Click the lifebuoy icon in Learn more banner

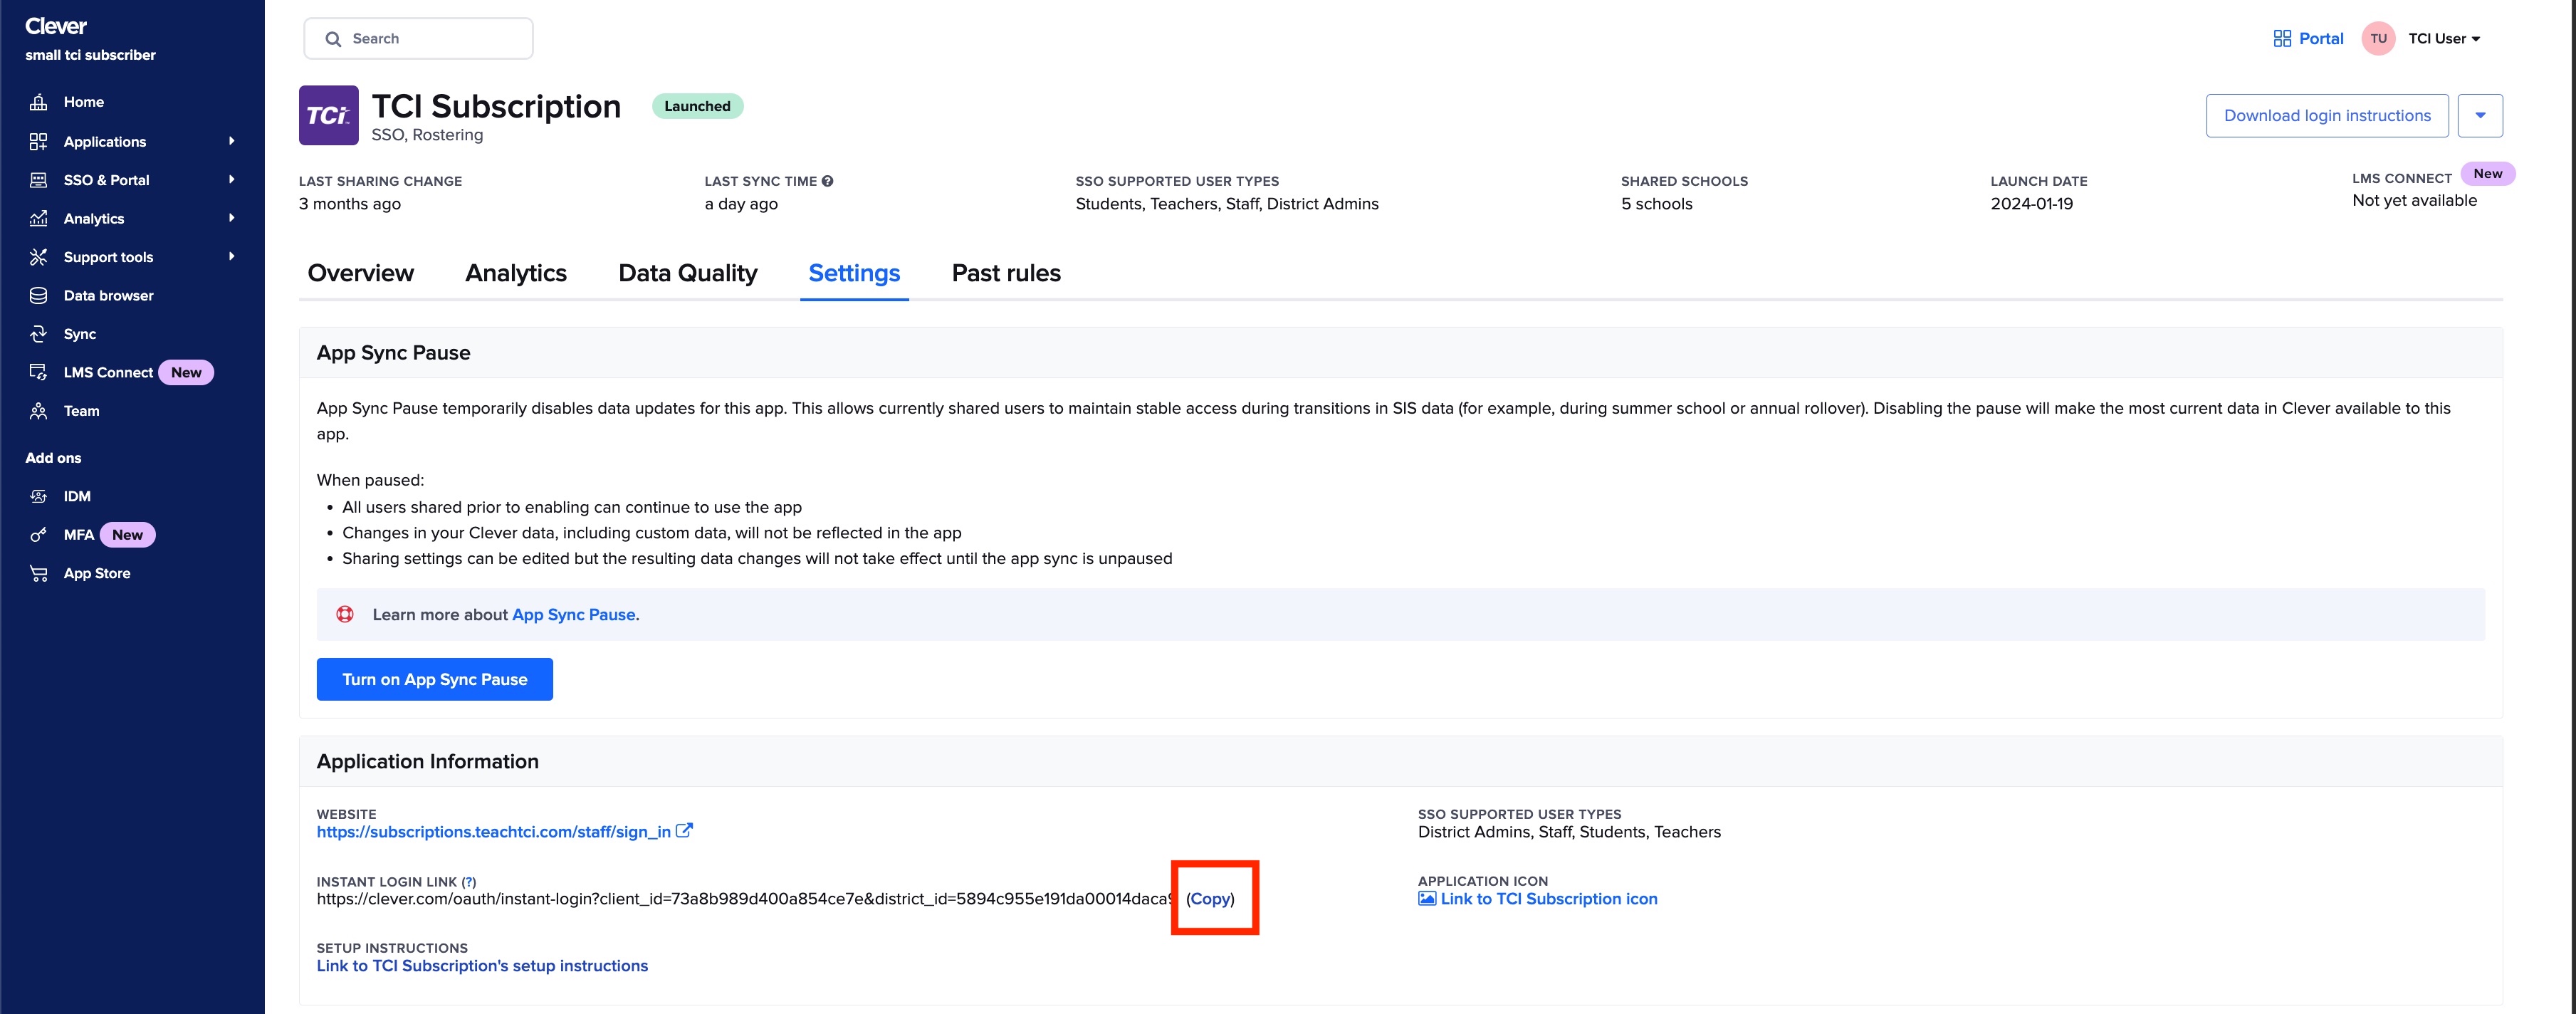pos(345,614)
